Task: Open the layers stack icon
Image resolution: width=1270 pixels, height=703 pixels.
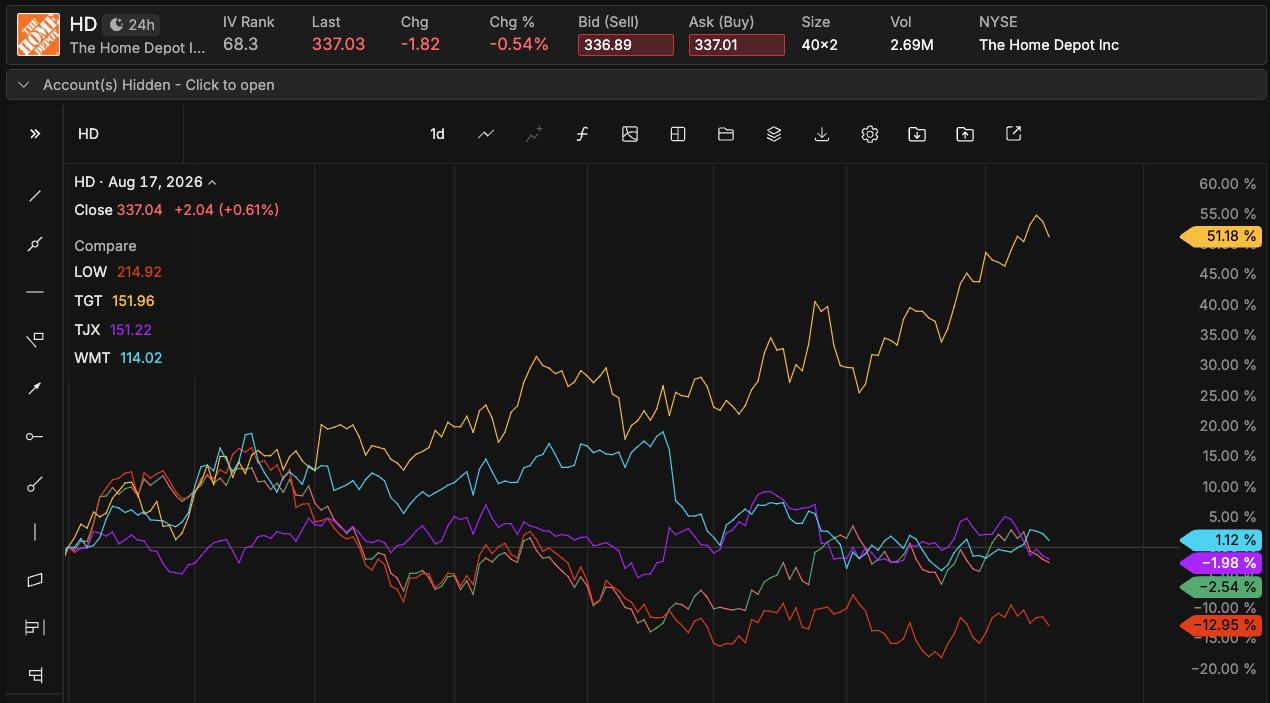Action: tap(774, 134)
